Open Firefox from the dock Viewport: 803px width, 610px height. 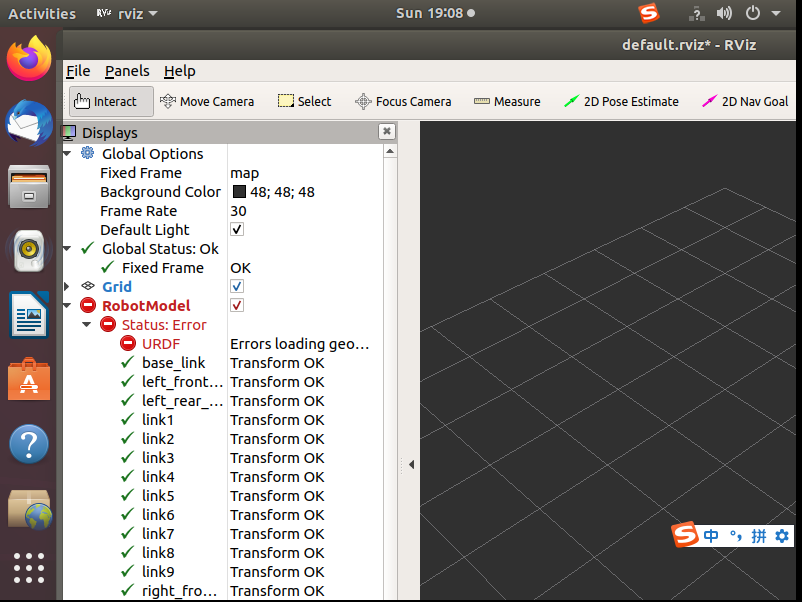coord(29,60)
